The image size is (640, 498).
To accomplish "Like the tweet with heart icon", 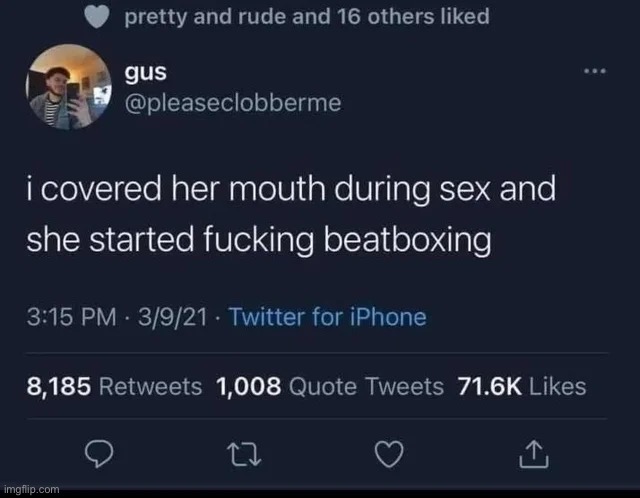I will coord(389,454).
